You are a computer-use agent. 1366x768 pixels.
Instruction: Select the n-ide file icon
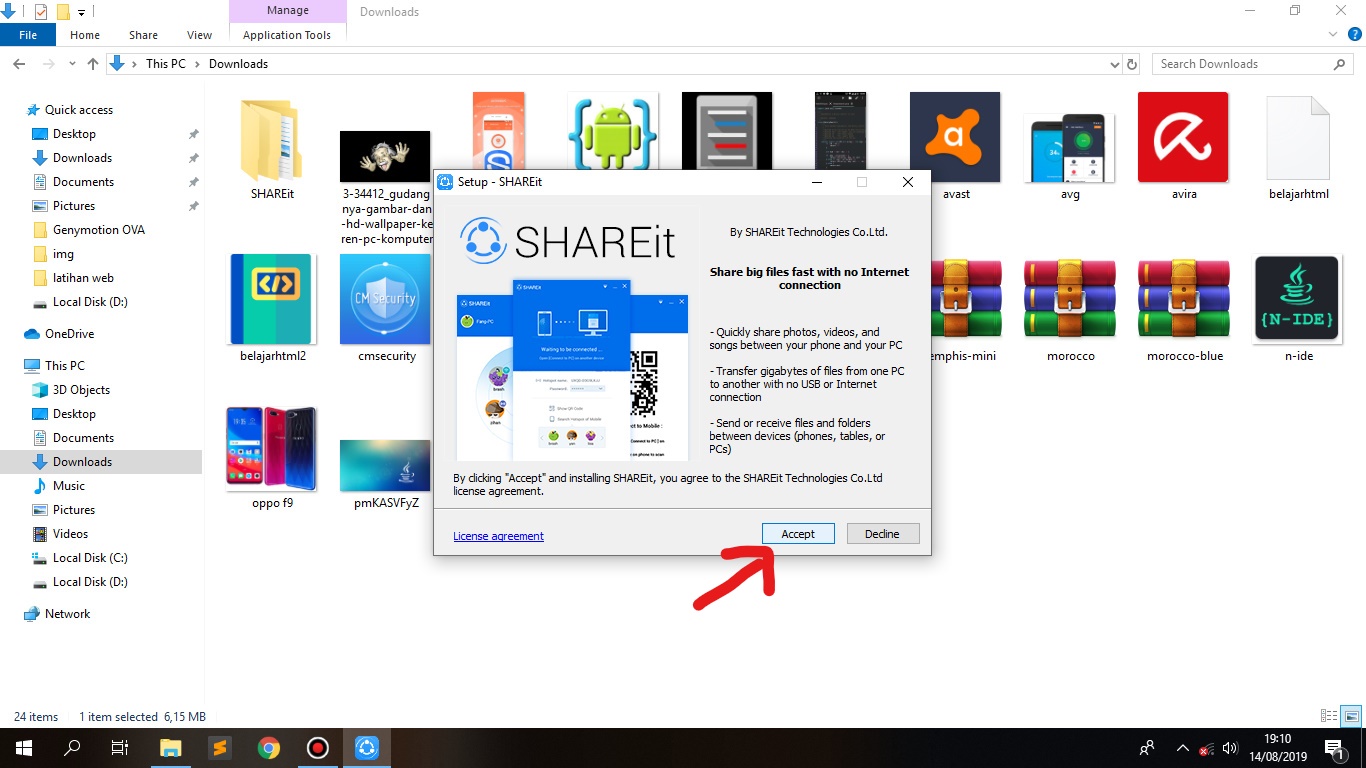(1297, 299)
